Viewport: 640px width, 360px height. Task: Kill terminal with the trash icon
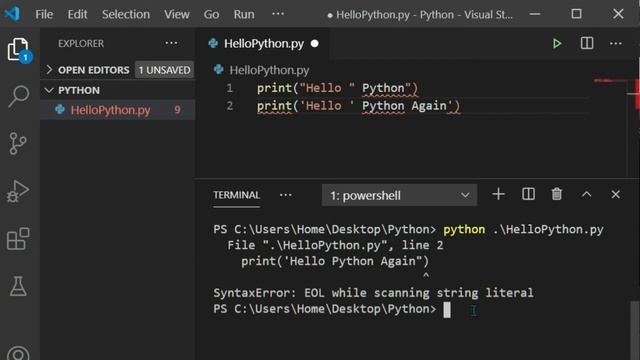pyautogui.click(x=557, y=194)
